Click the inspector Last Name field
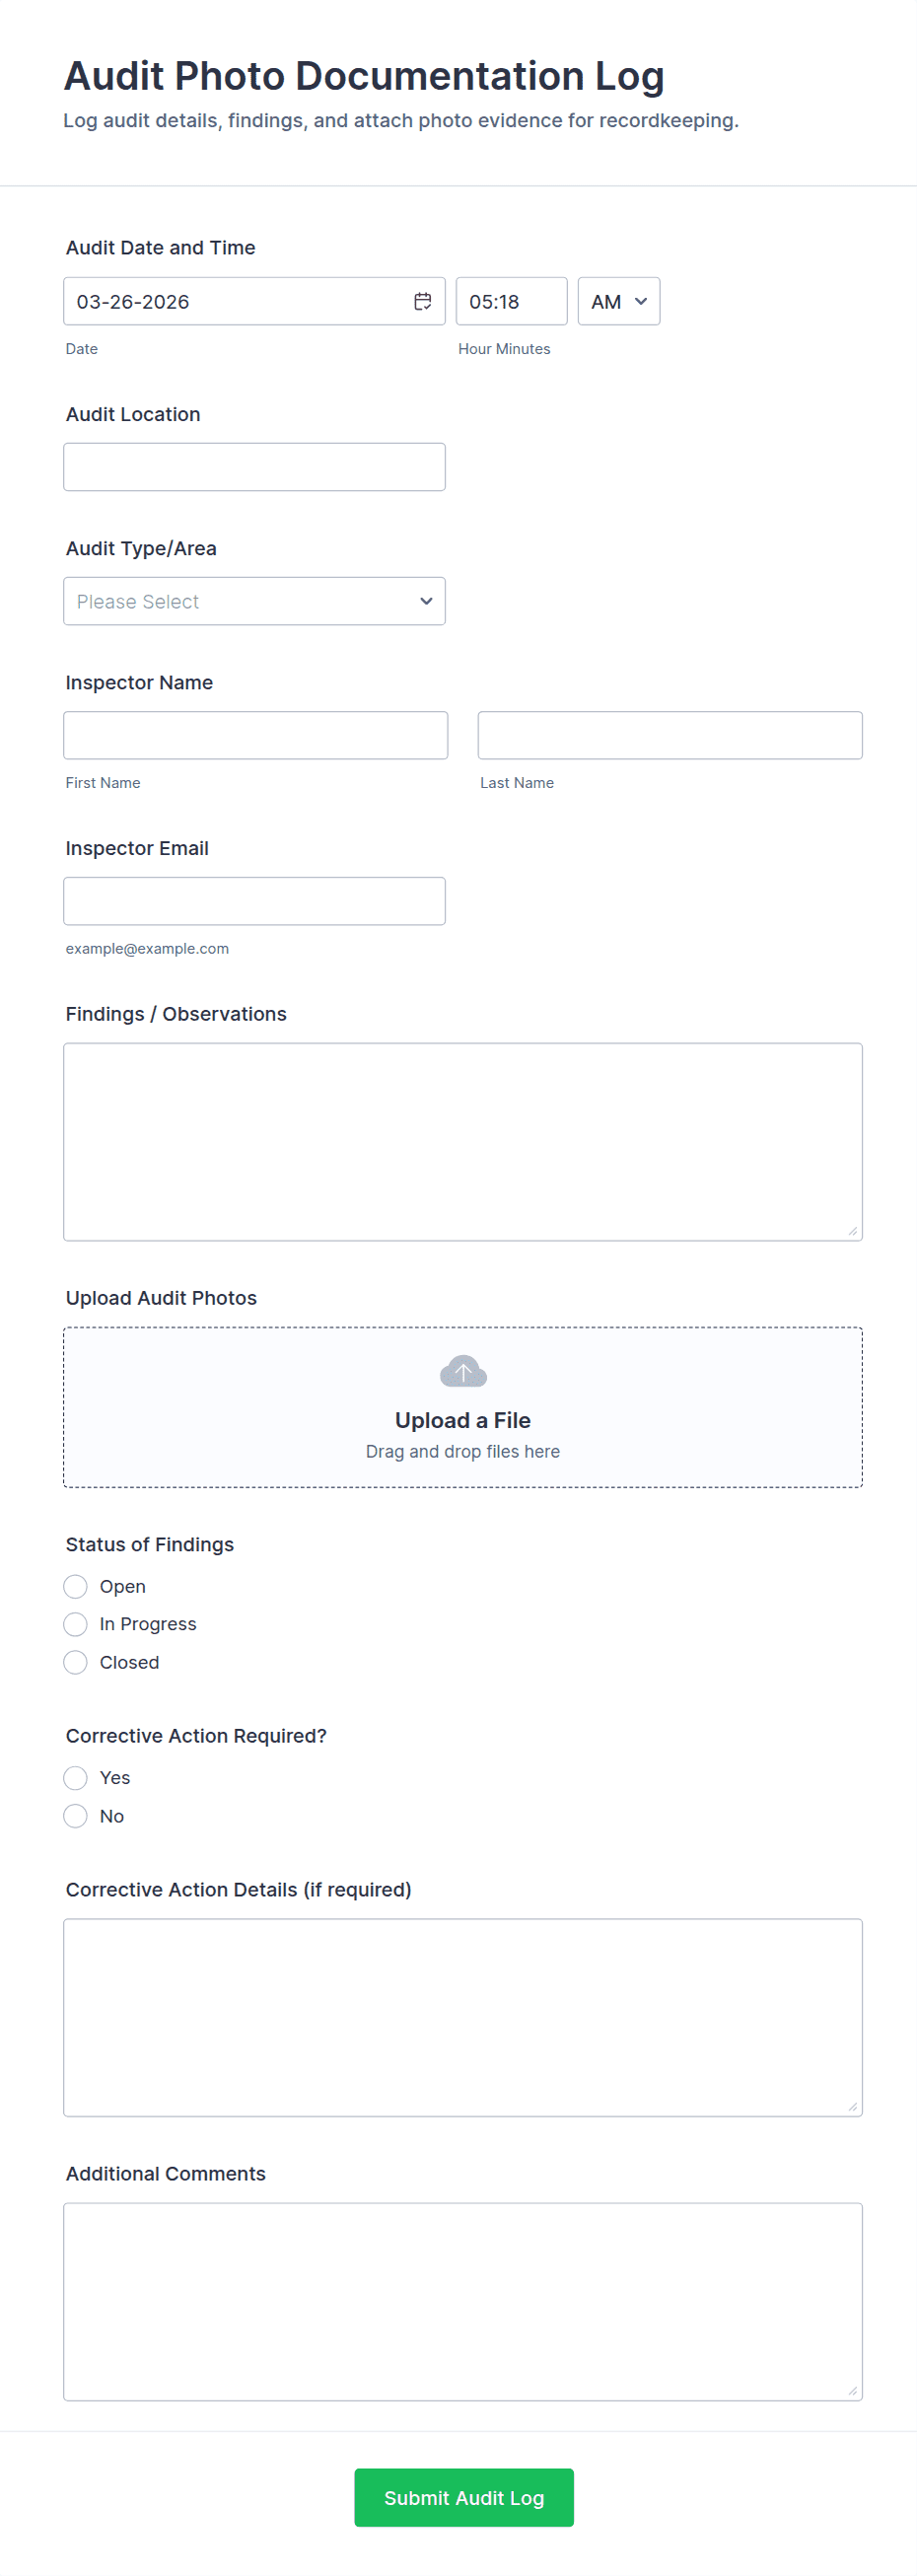The width and height of the screenshot is (917, 2576). point(669,735)
